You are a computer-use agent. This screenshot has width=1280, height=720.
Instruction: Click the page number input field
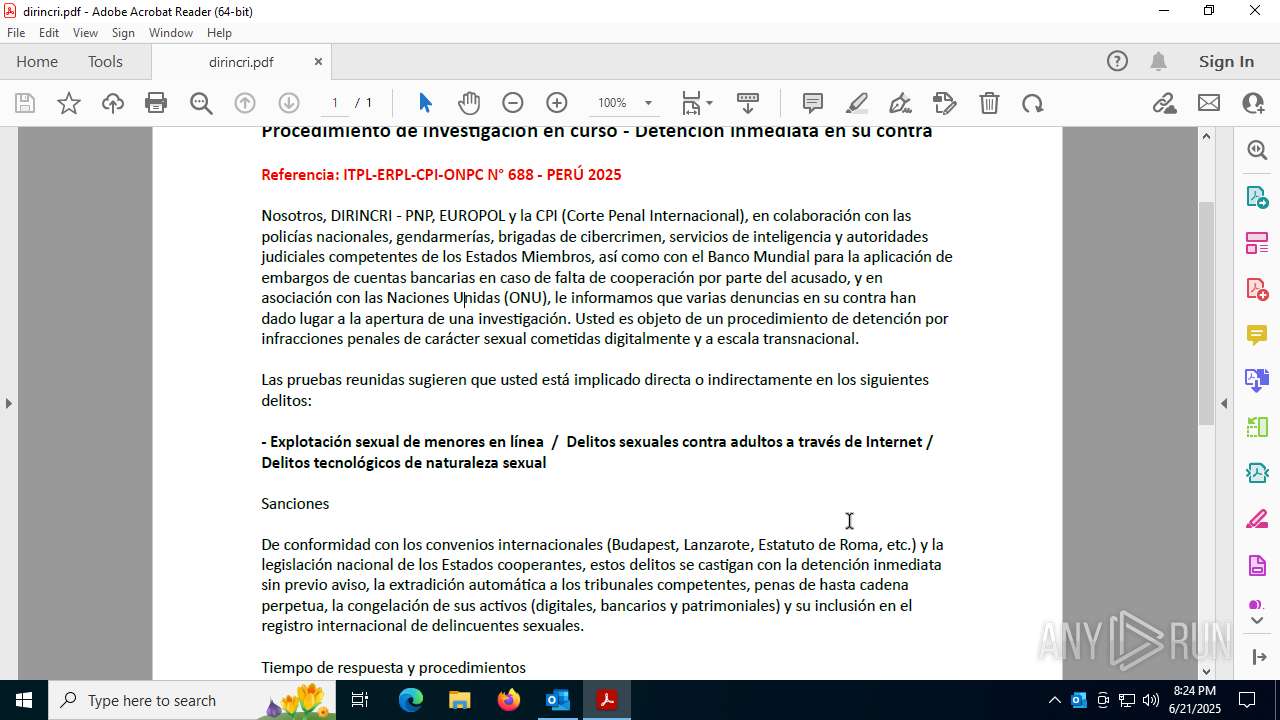click(334, 103)
